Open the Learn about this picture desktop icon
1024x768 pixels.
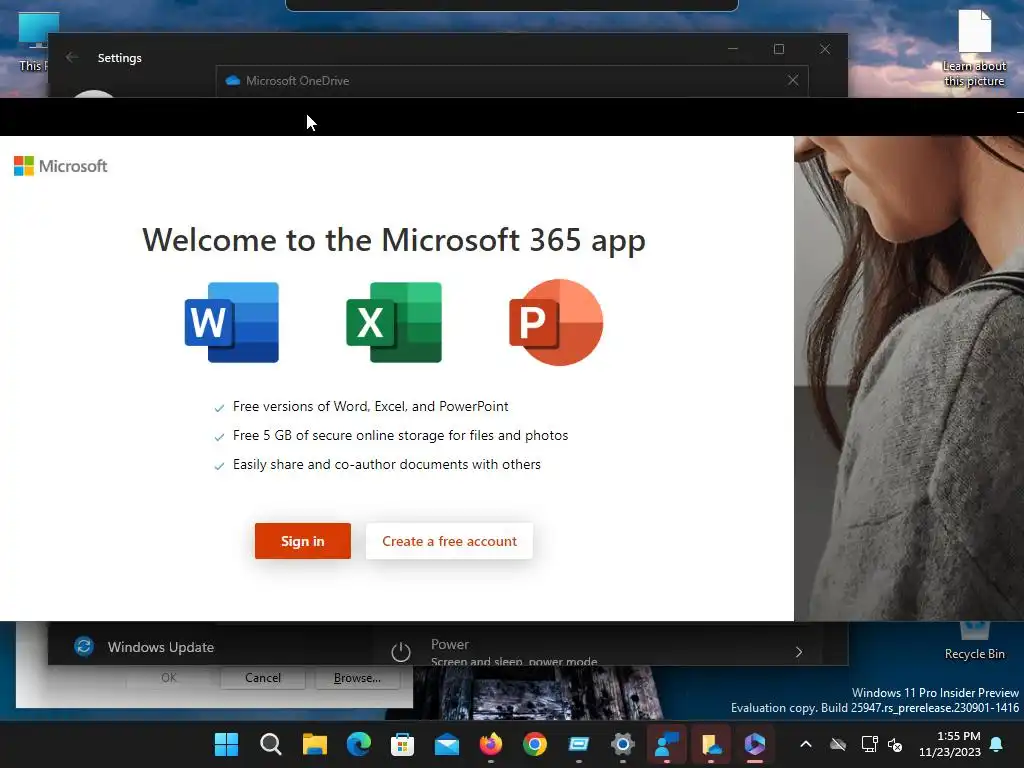tap(974, 49)
